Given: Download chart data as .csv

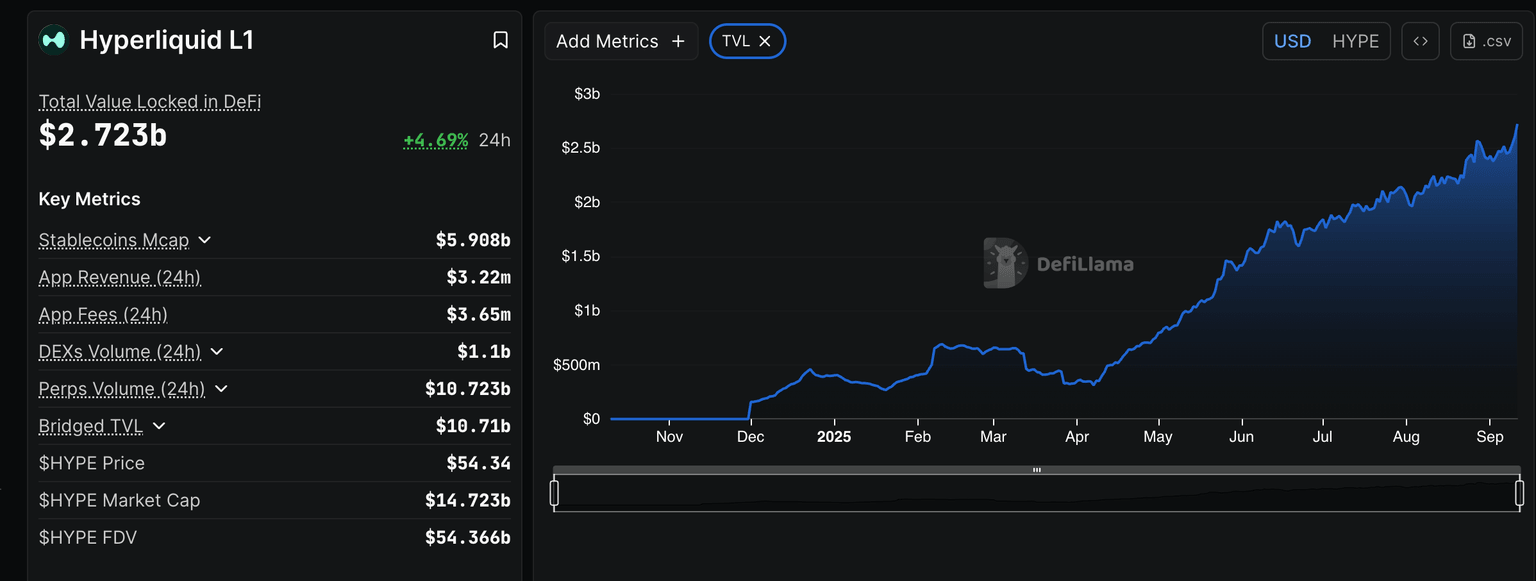Looking at the screenshot, I should tap(1486, 41).
